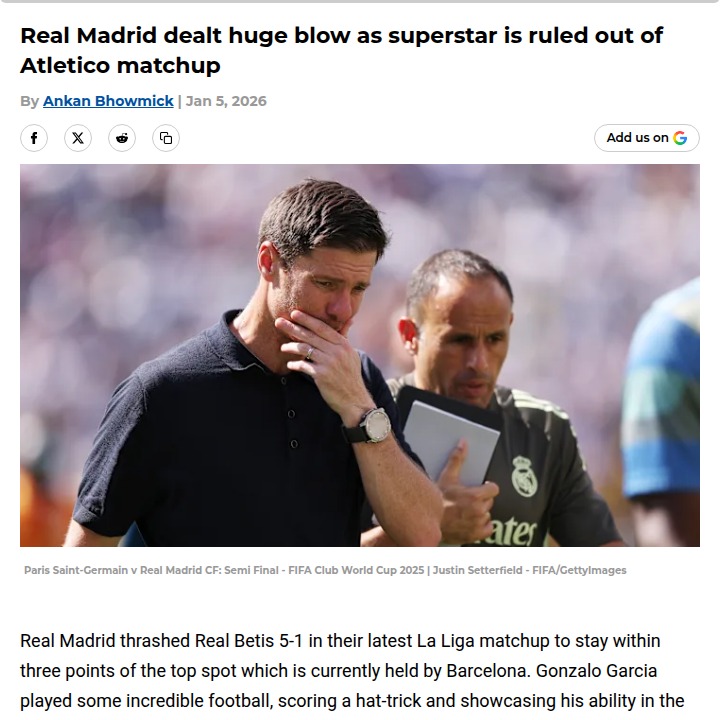This screenshot has width=720, height=720.
Task: Click the Google G logo
Action: coord(680,138)
